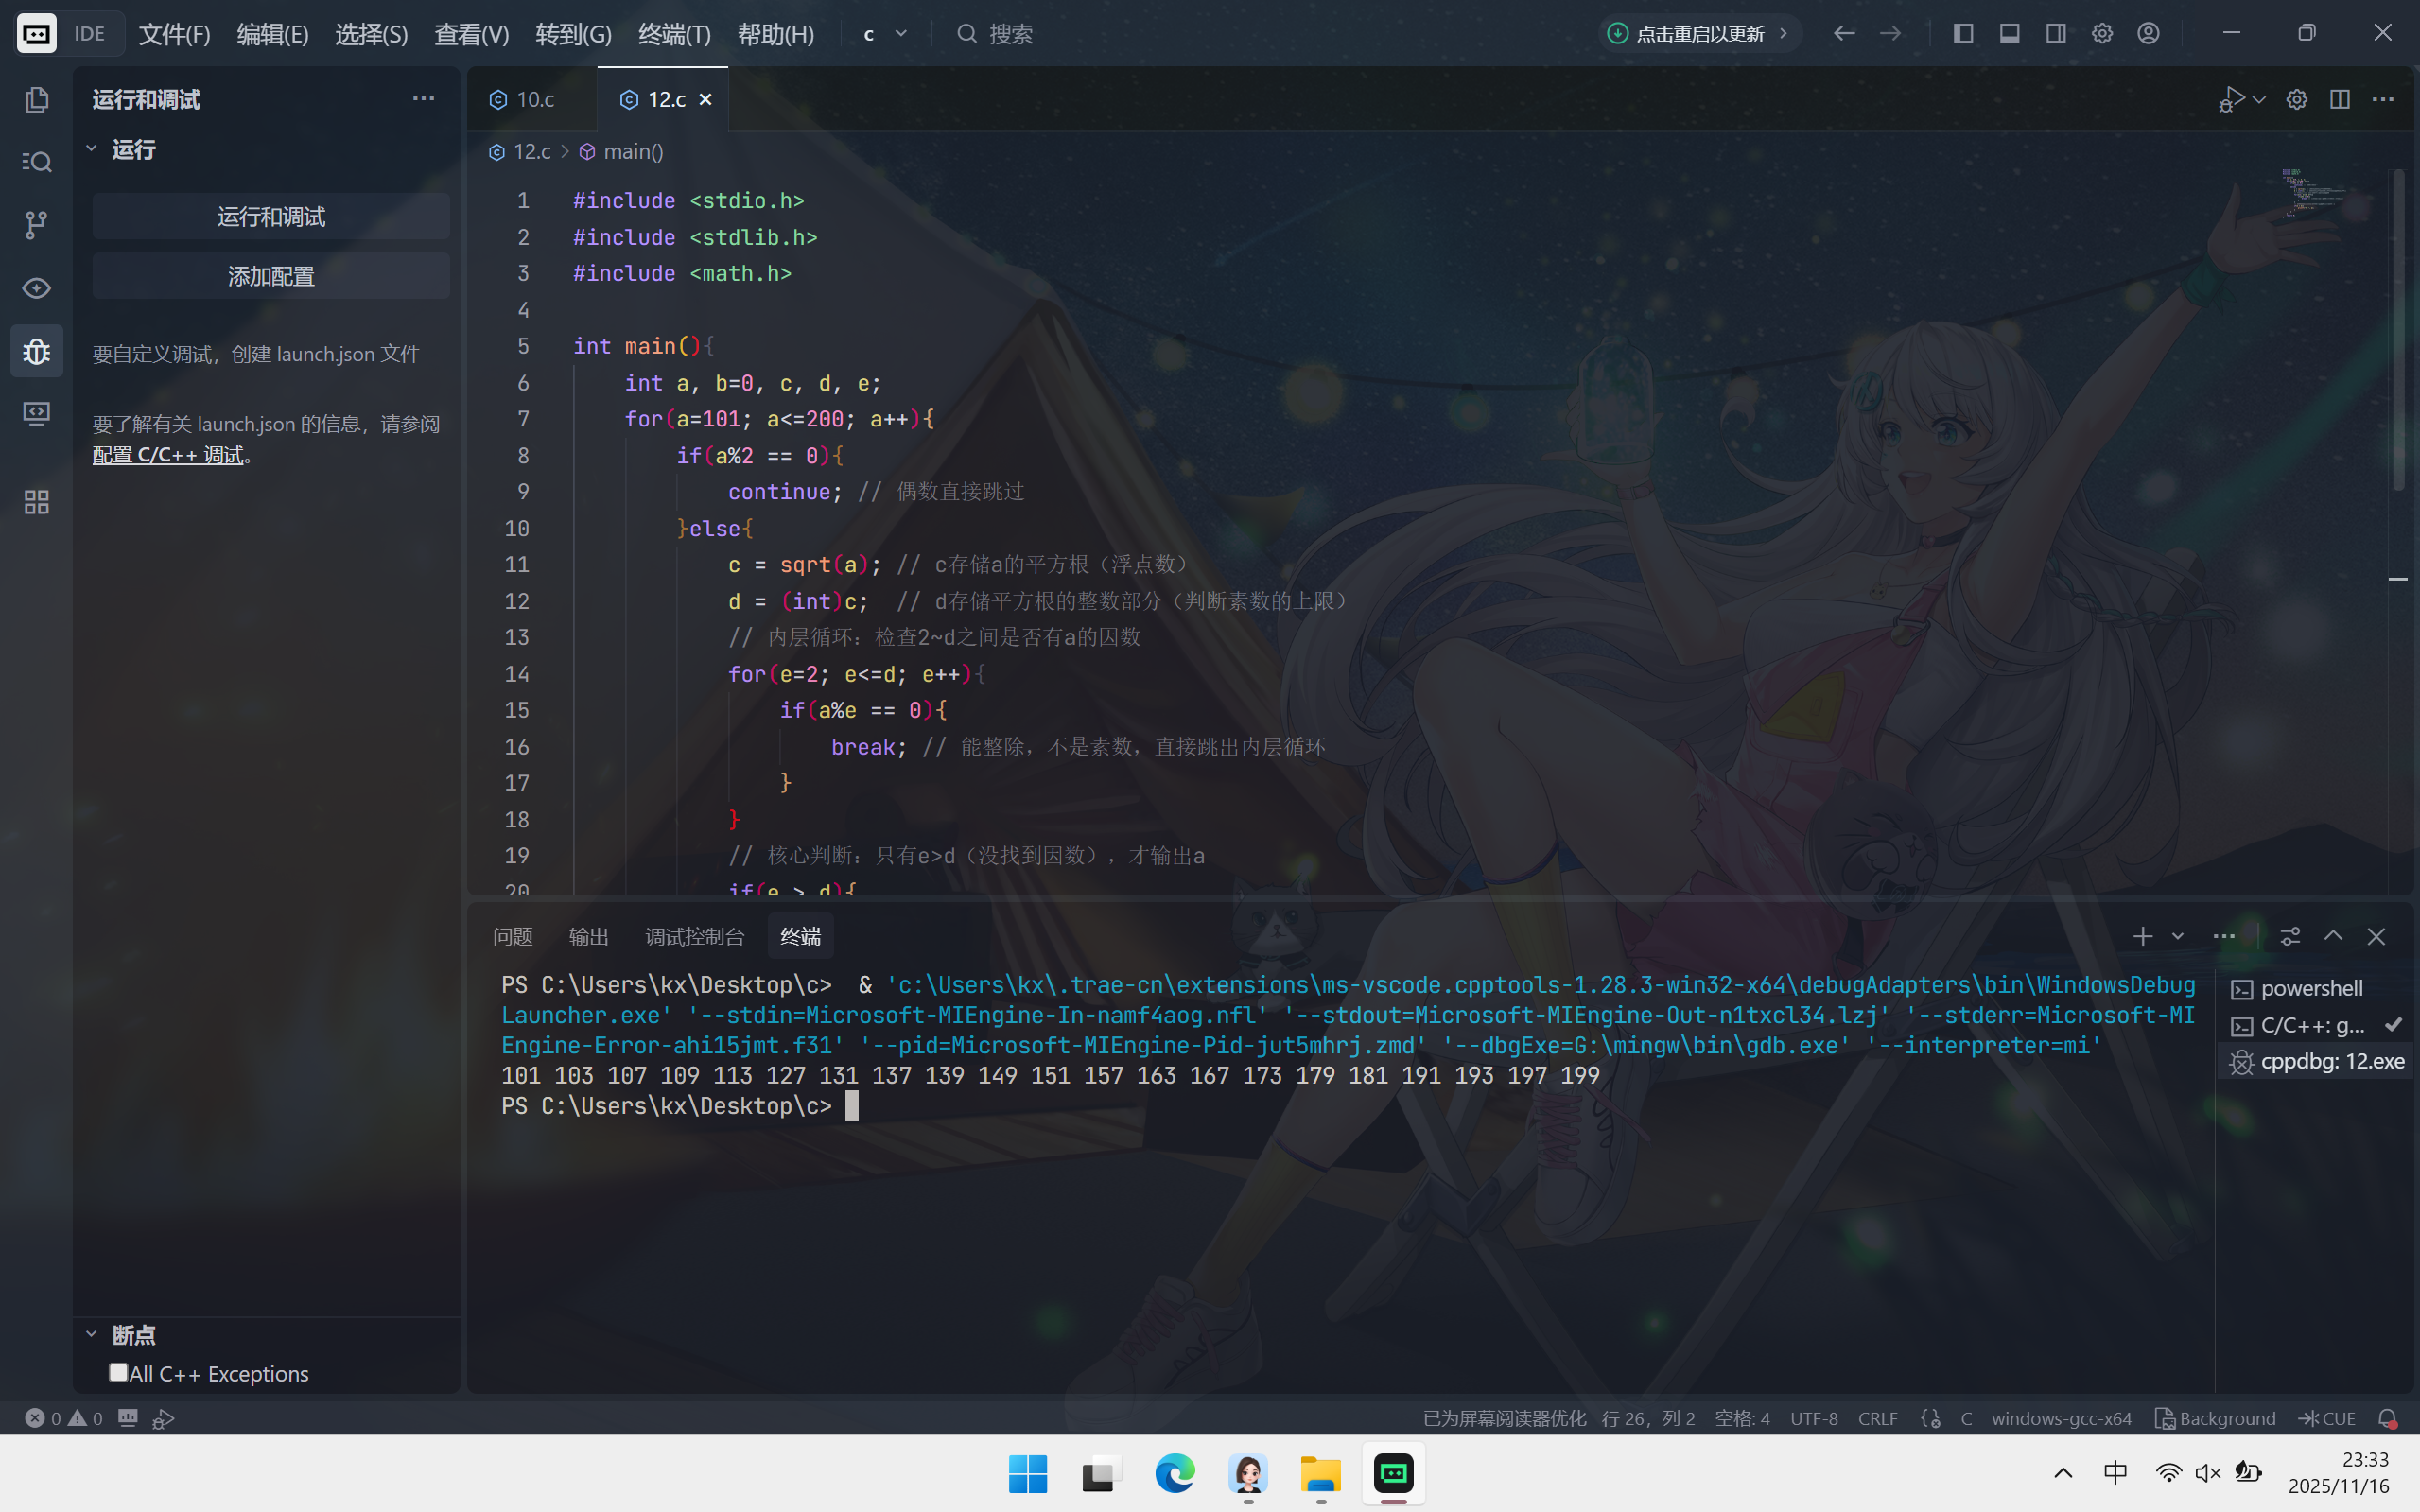Open the notifications bell in status bar
The width and height of the screenshot is (2420, 1512).
(2387, 1418)
